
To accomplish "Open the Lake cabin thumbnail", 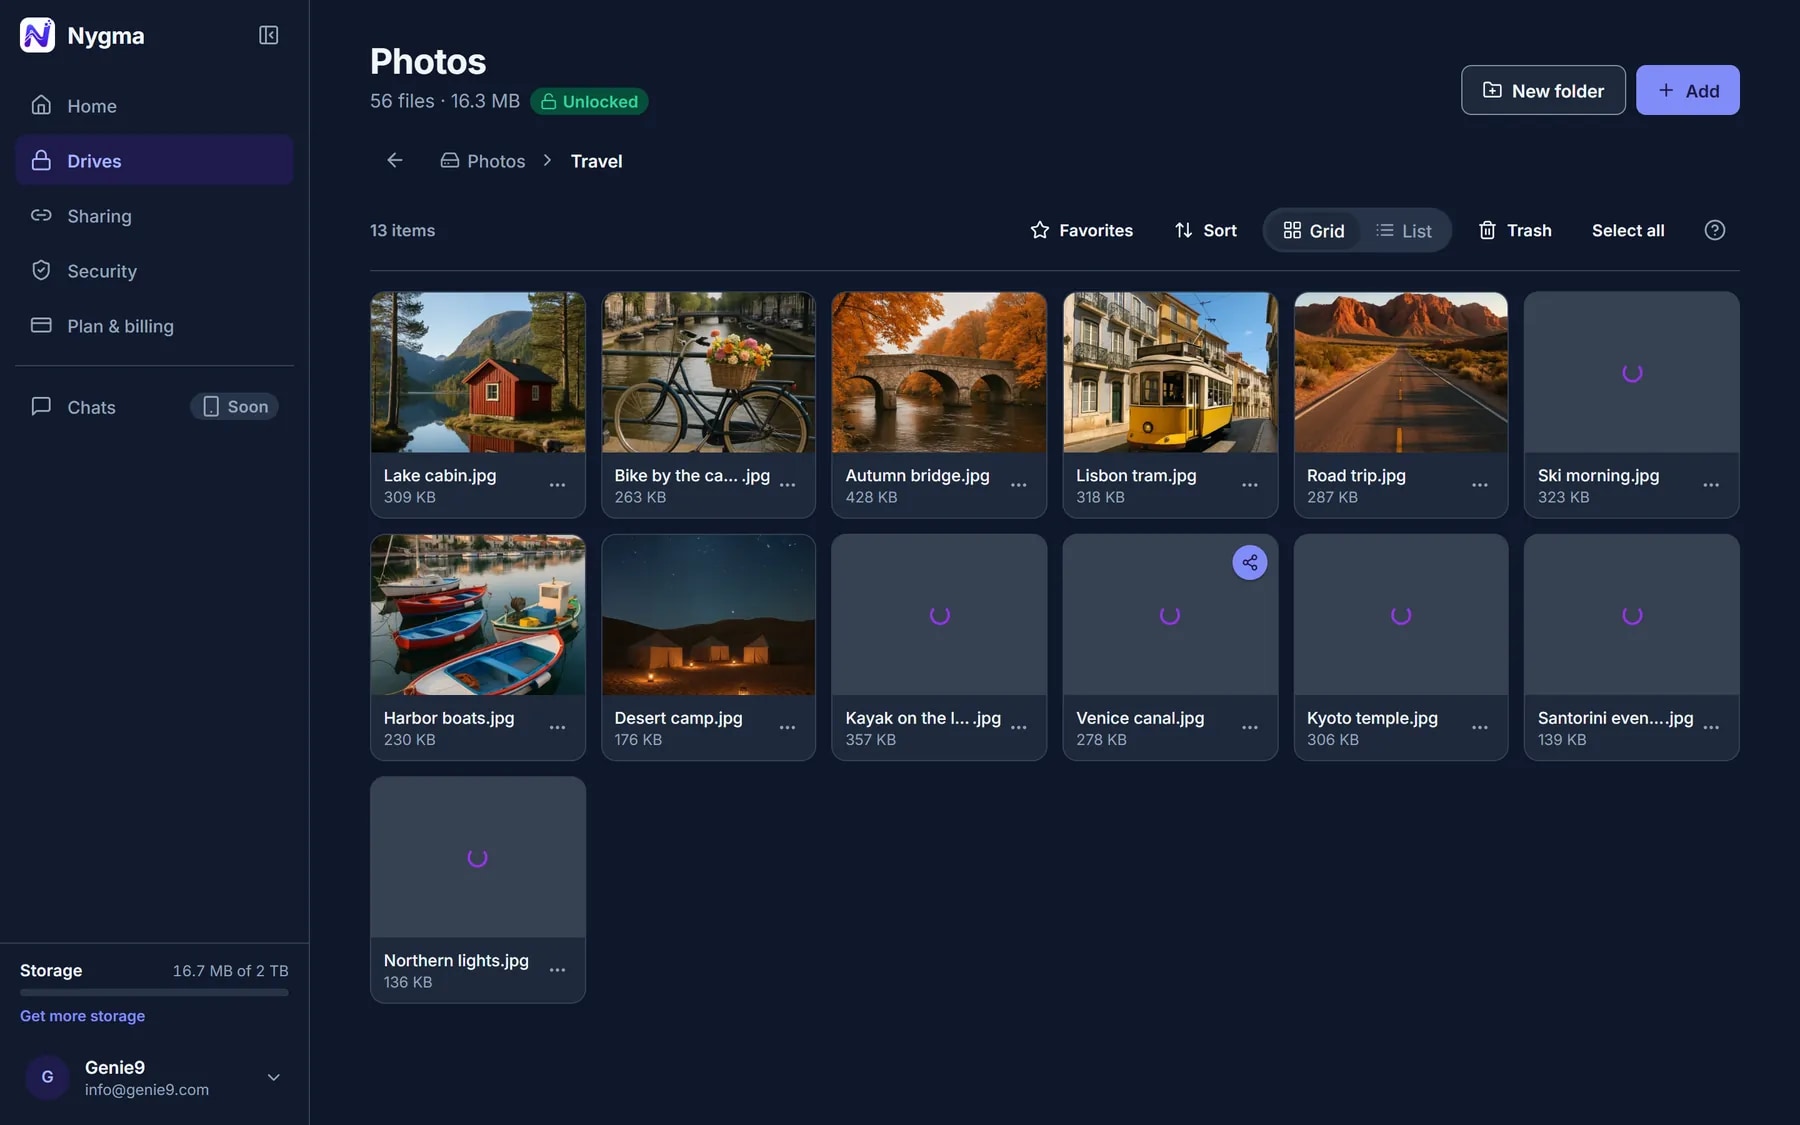I will coord(478,372).
